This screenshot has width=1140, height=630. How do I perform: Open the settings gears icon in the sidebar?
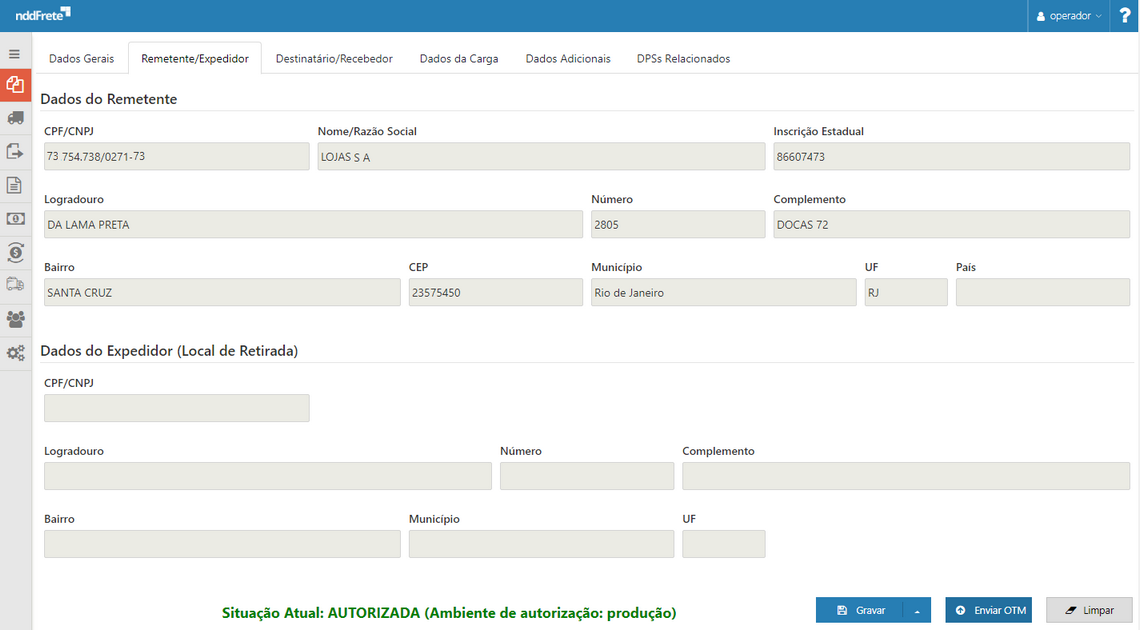click(x=15, y=353)
